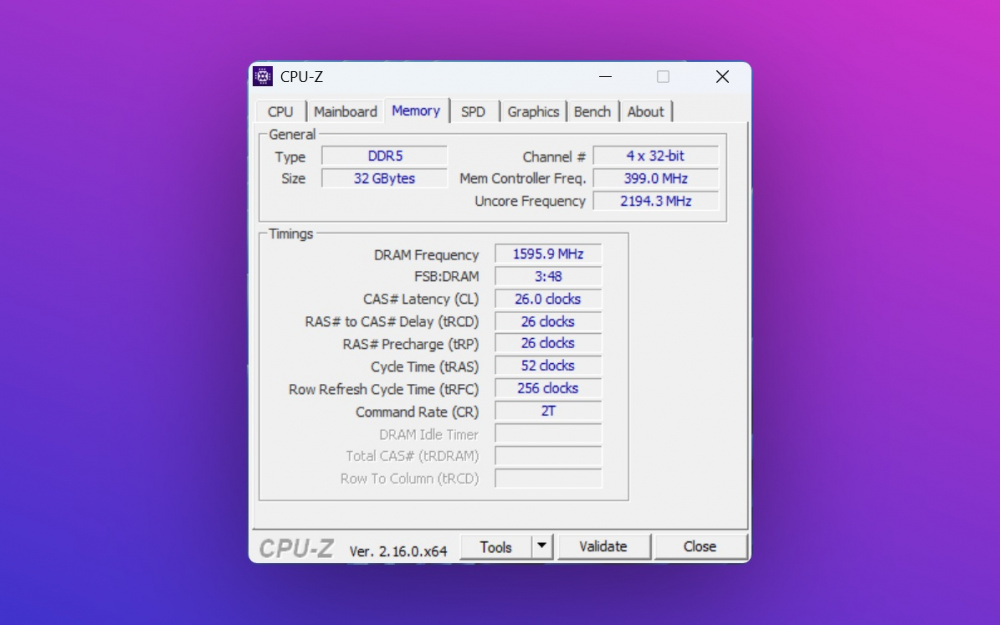This screenshot has width=1000, height=625.
Task: Click the Row Refresh Cycle Time (tRFC) label
Action: coord(383,390)
